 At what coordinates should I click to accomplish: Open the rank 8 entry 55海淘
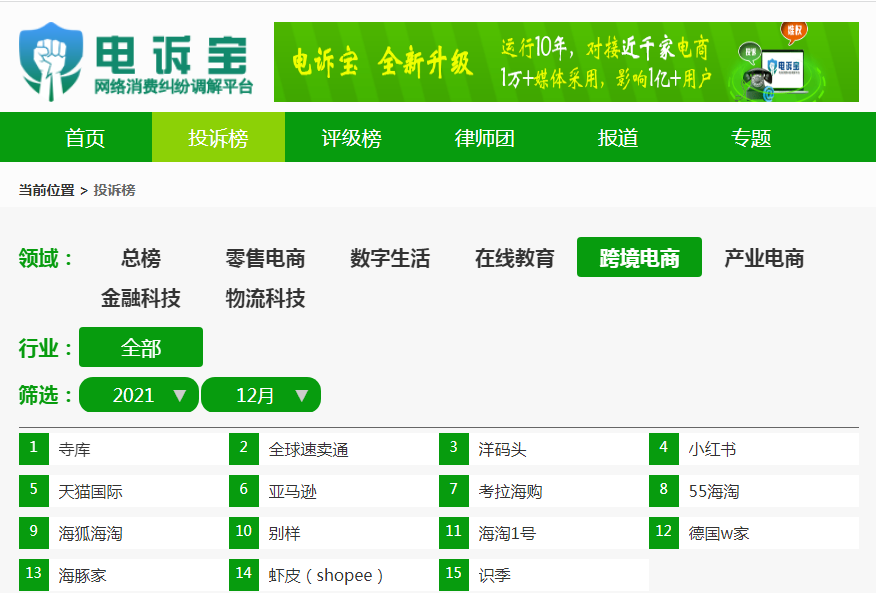click(x=754, y=491)
